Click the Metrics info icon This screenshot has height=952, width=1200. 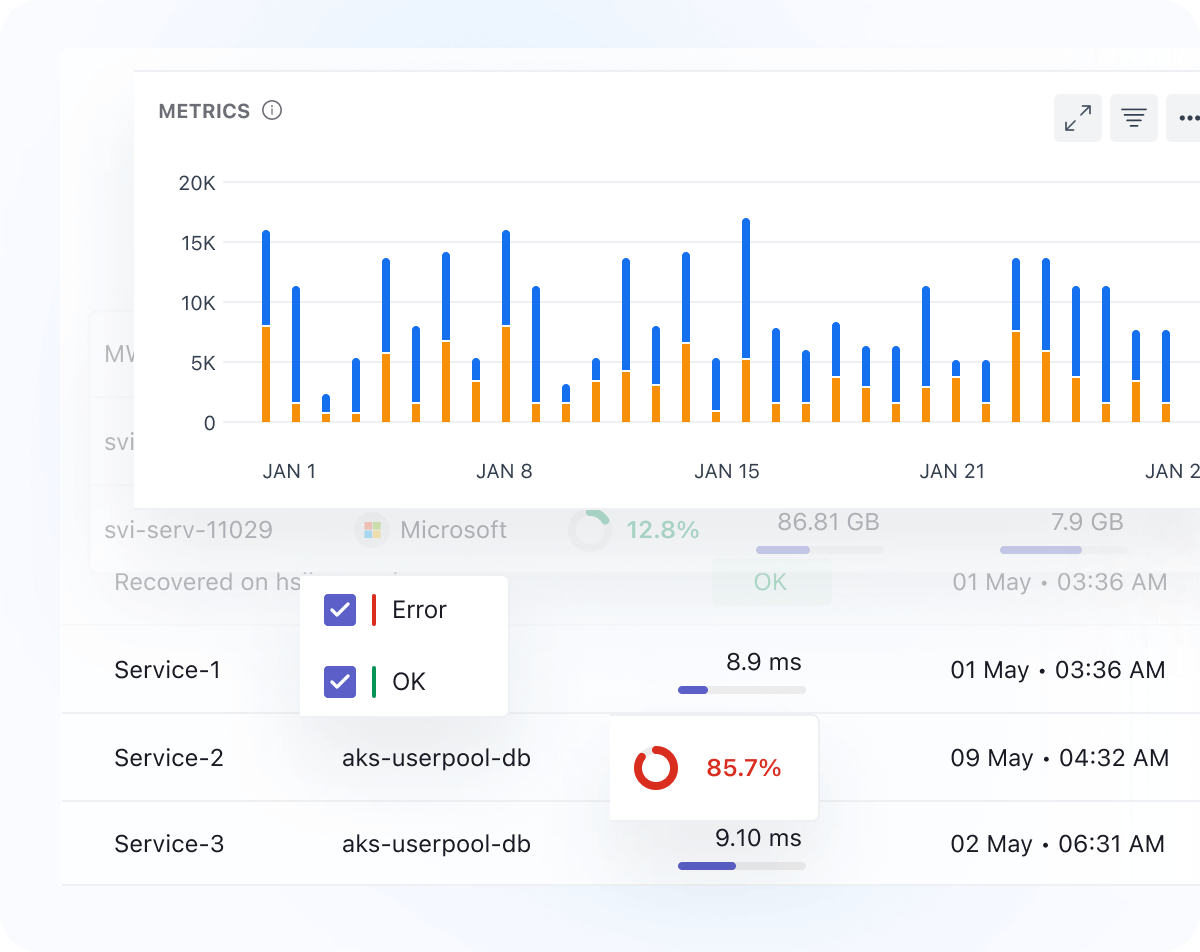pos(272,111)
